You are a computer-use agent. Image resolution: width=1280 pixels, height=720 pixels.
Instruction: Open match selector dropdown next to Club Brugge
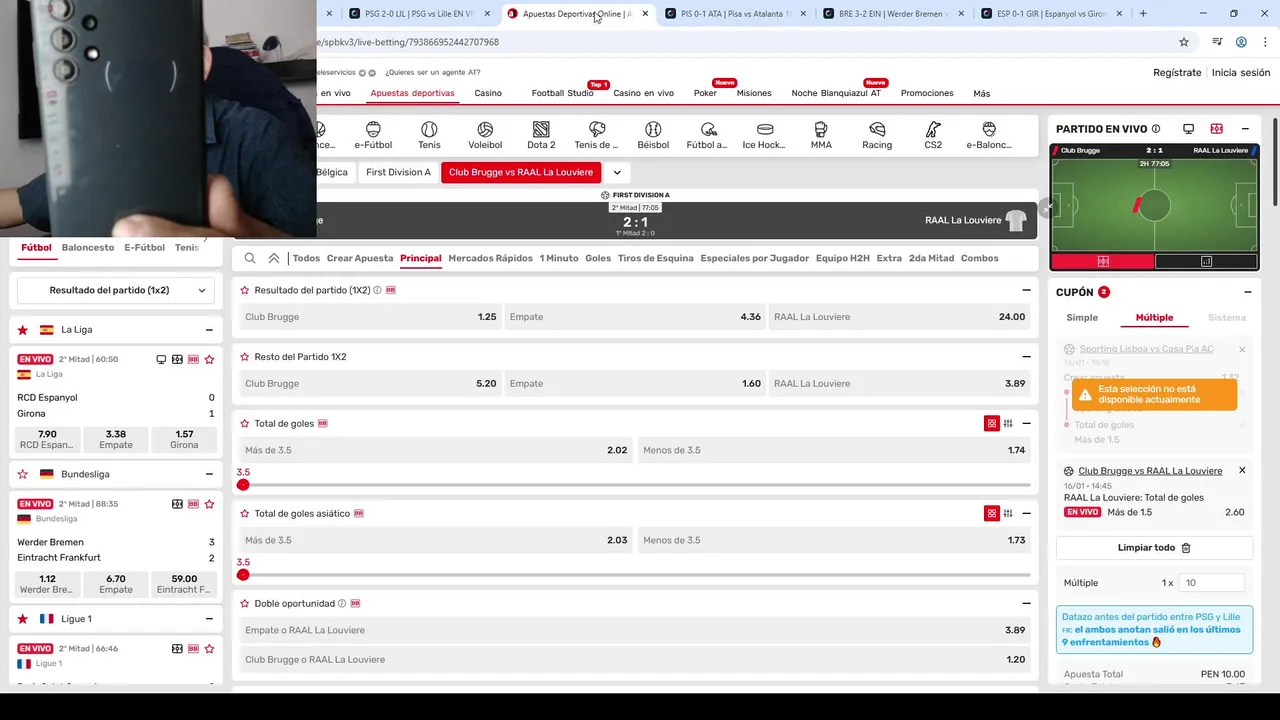point(617,172)
